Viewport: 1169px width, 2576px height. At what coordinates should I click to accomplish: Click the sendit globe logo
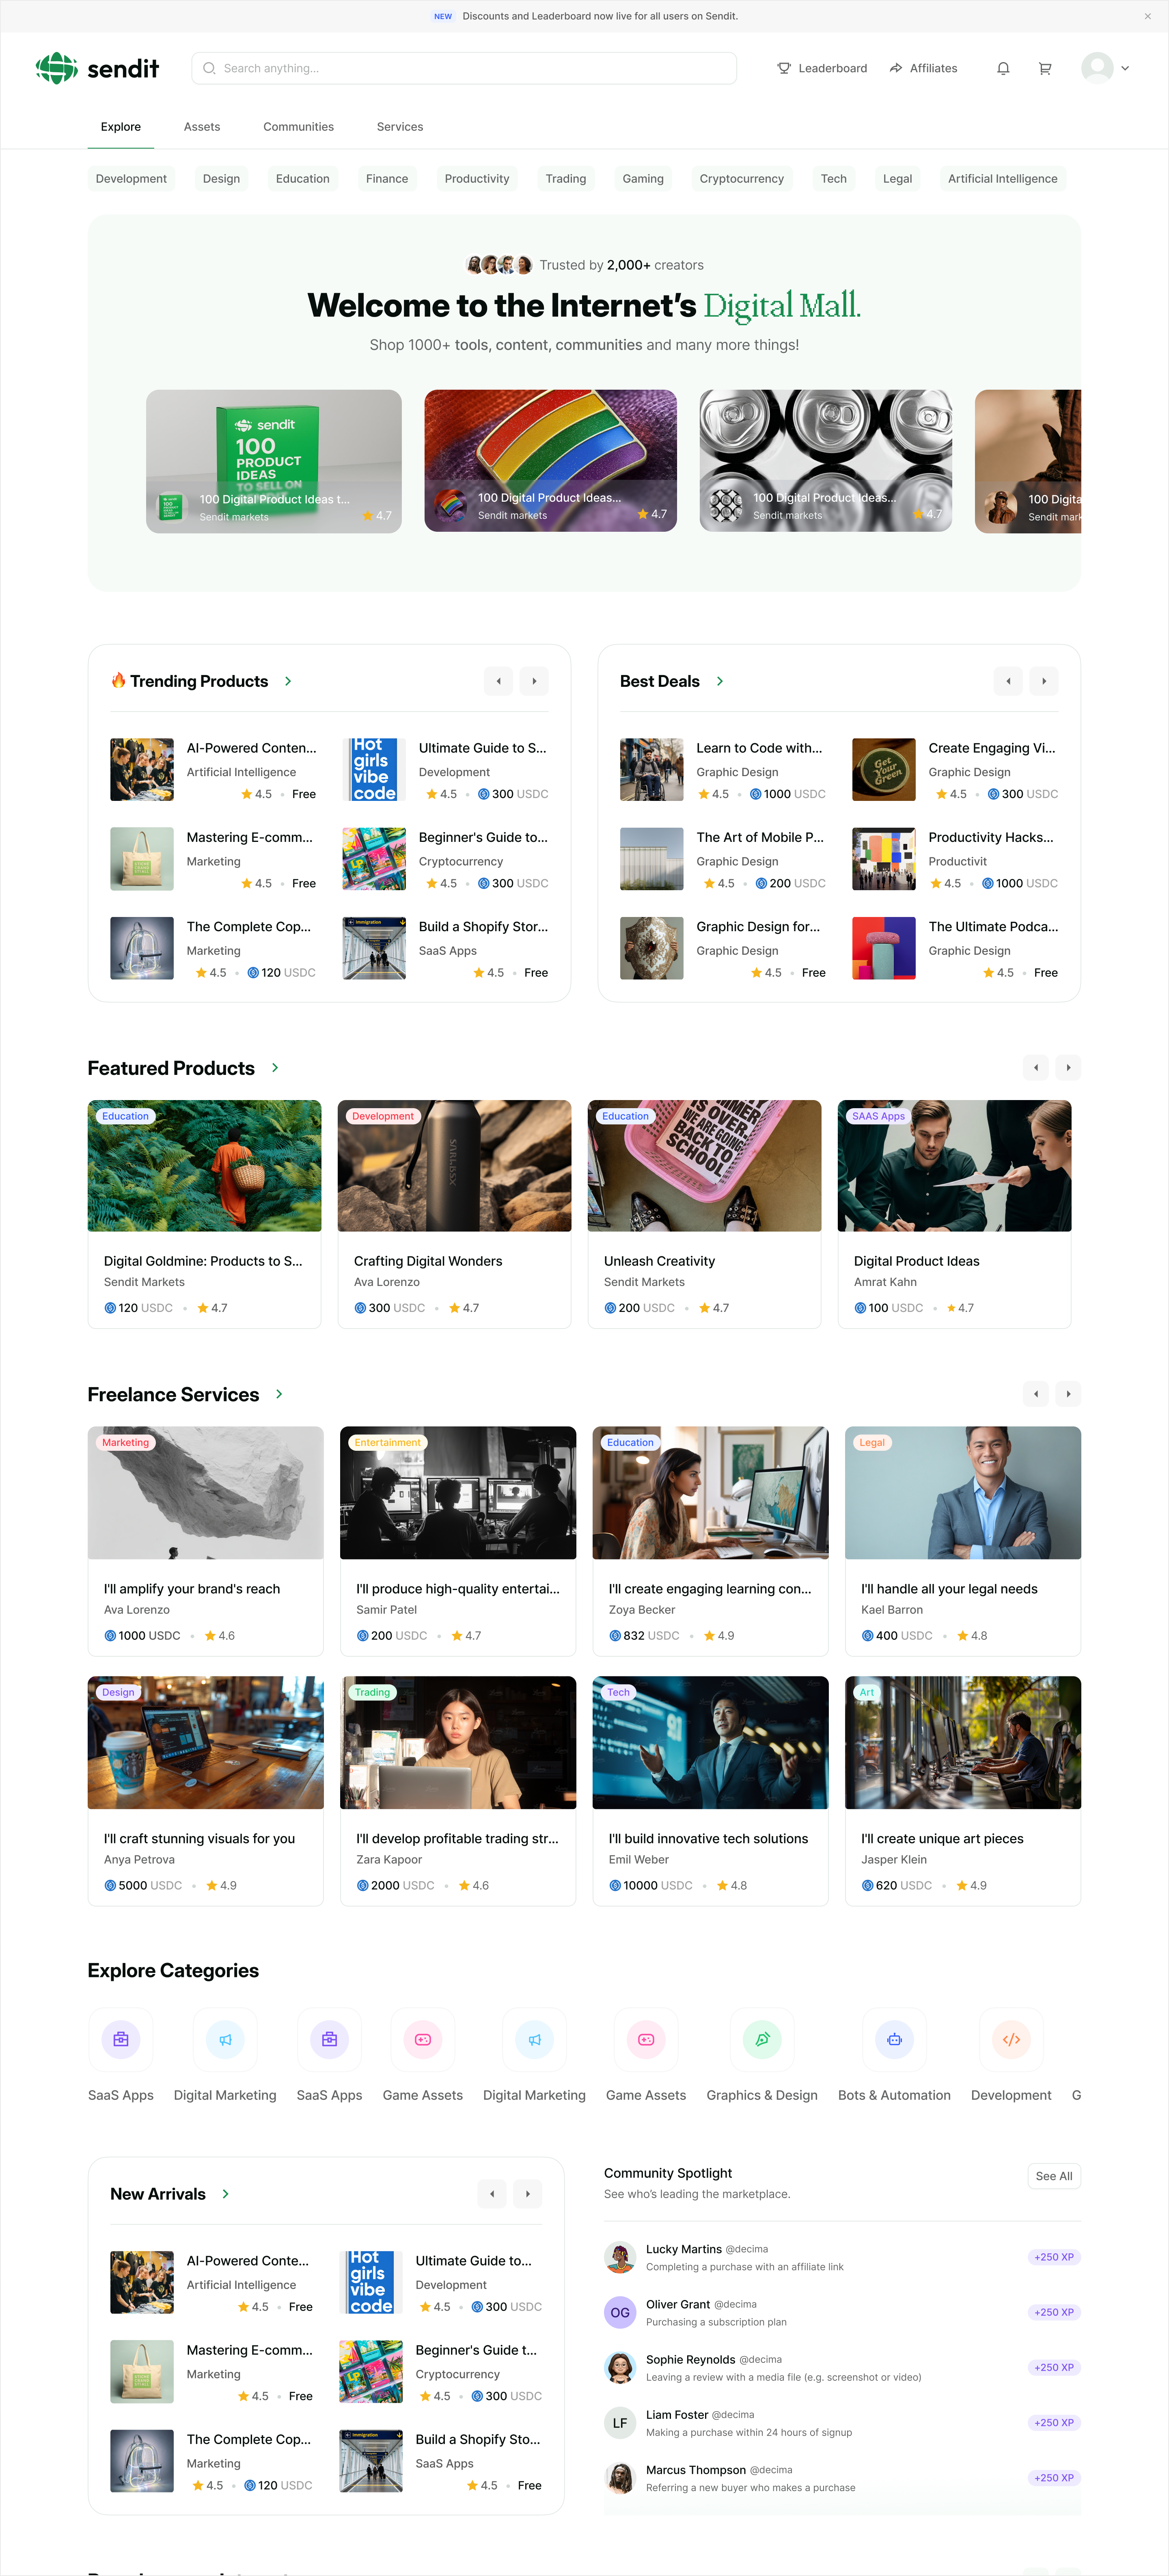[56, 68]
